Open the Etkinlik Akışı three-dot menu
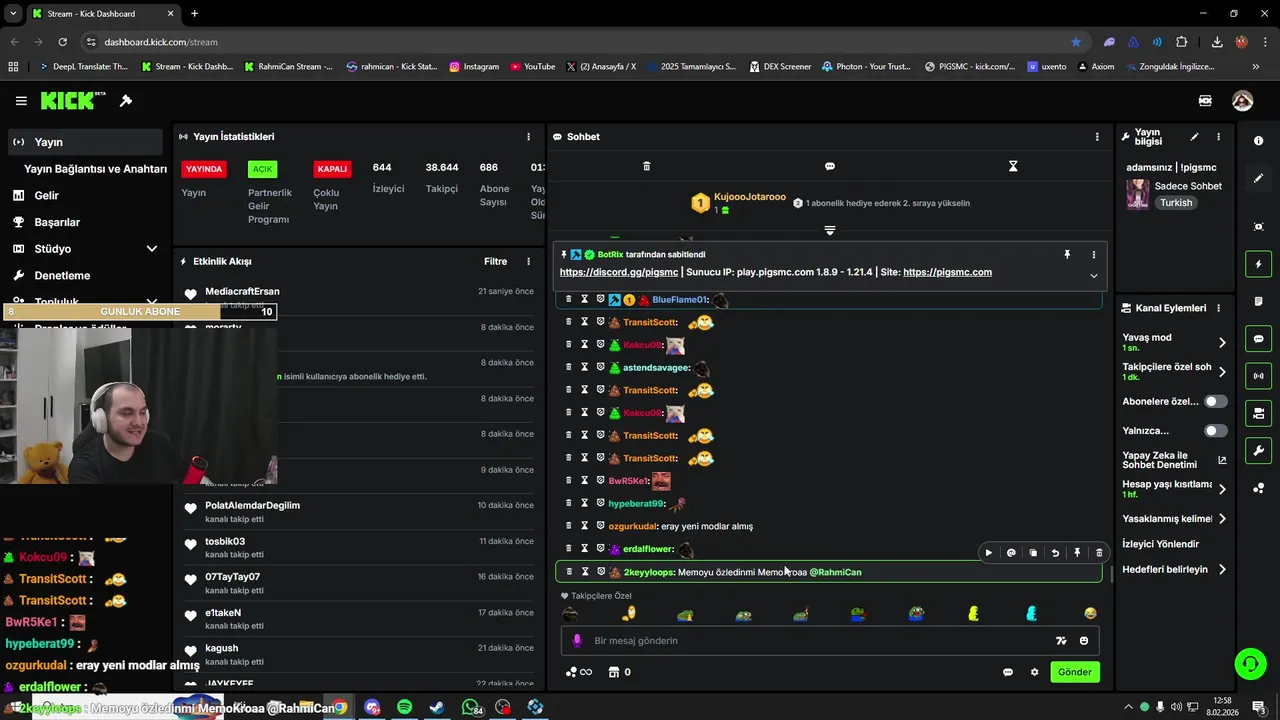This screenshot has width=1280, height=720. 529,262
